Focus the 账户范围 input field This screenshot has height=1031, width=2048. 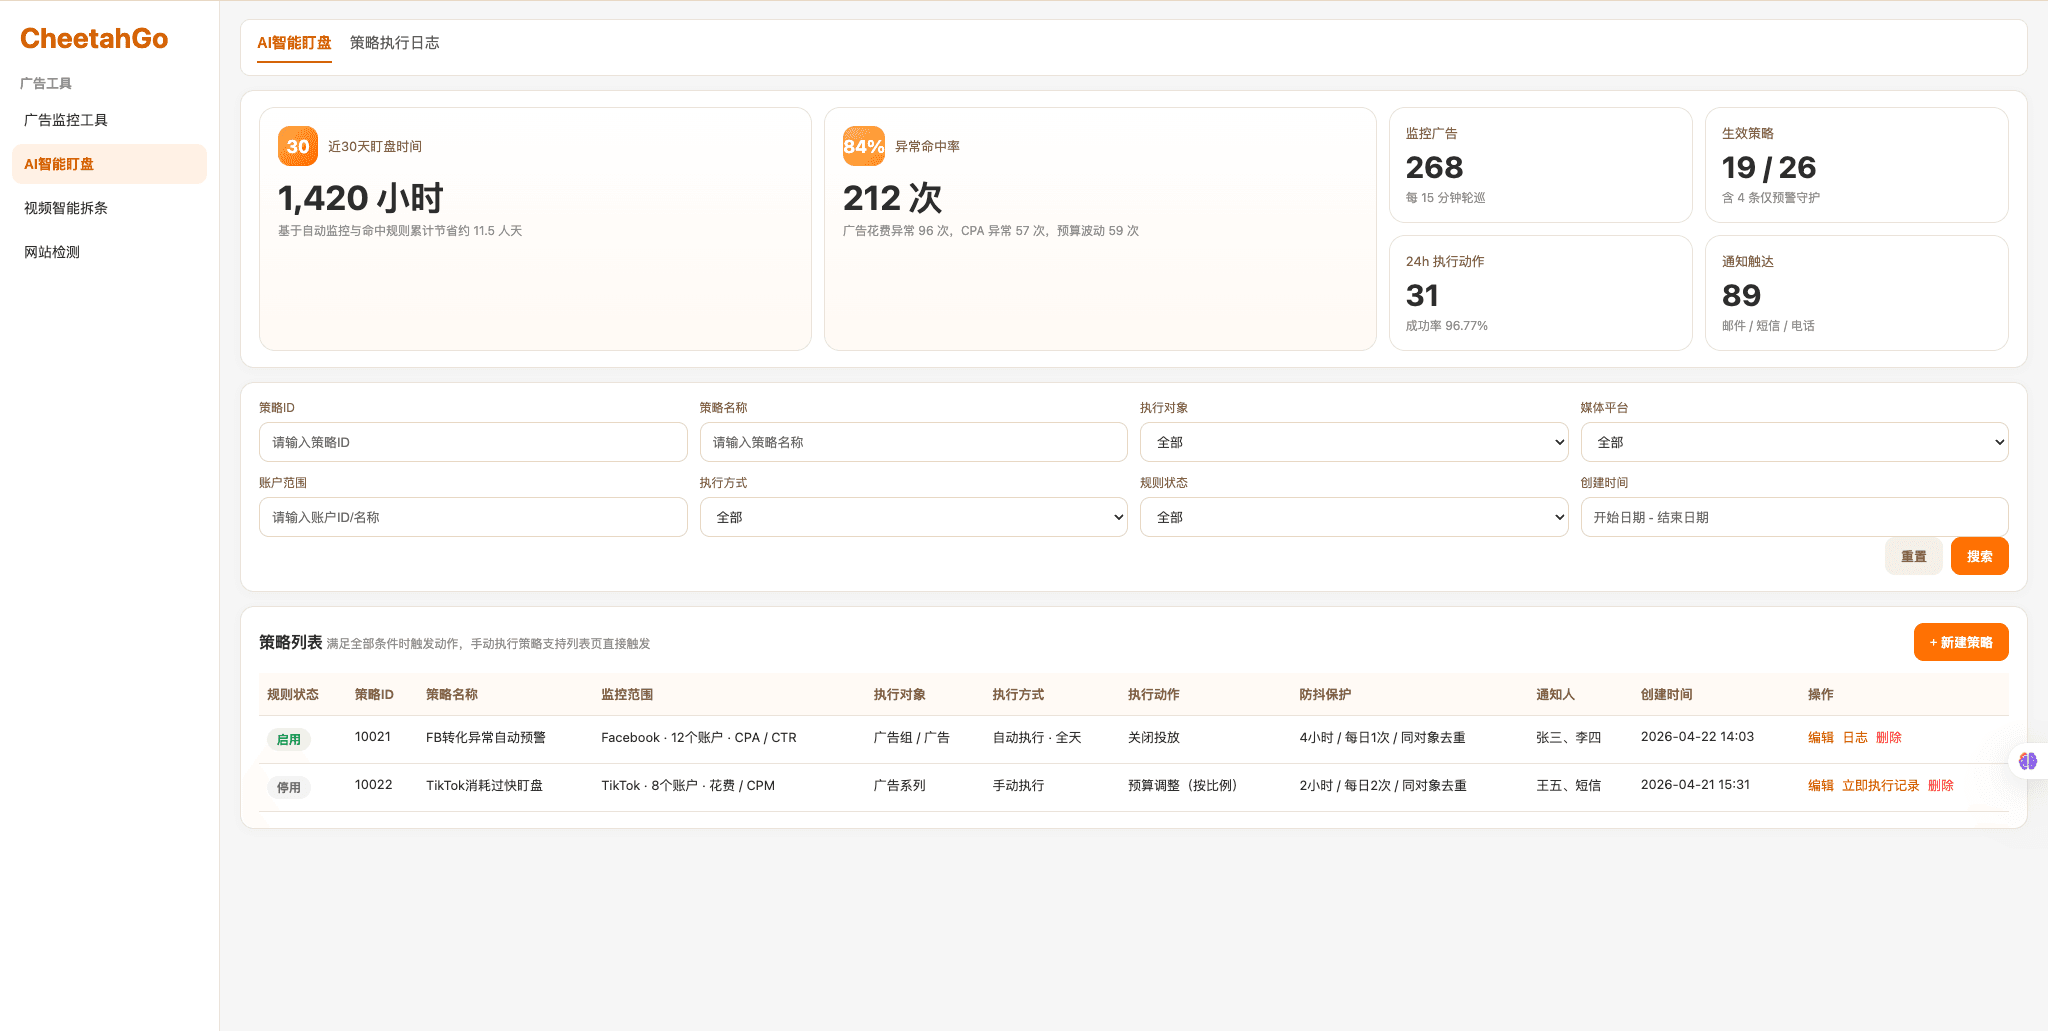[x=473, y=517]
